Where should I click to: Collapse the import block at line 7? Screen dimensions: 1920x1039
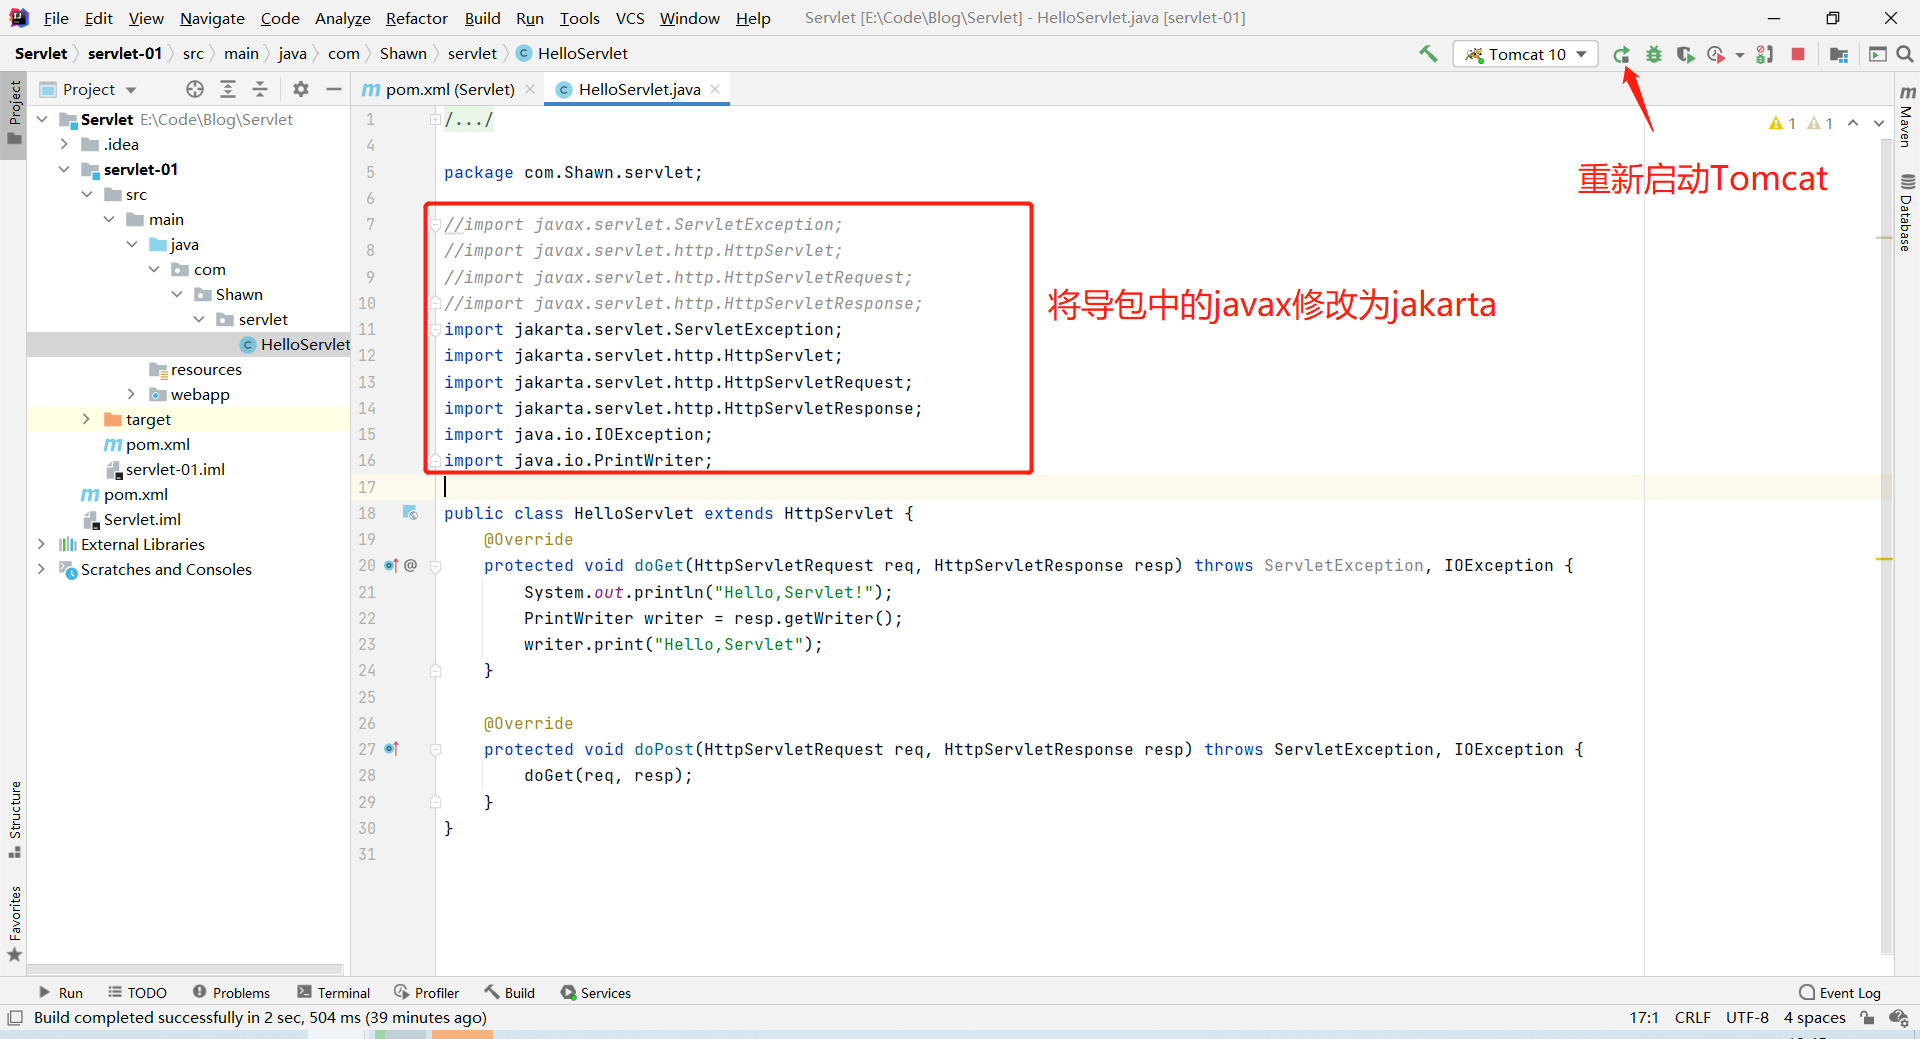(x=436, y=224)
